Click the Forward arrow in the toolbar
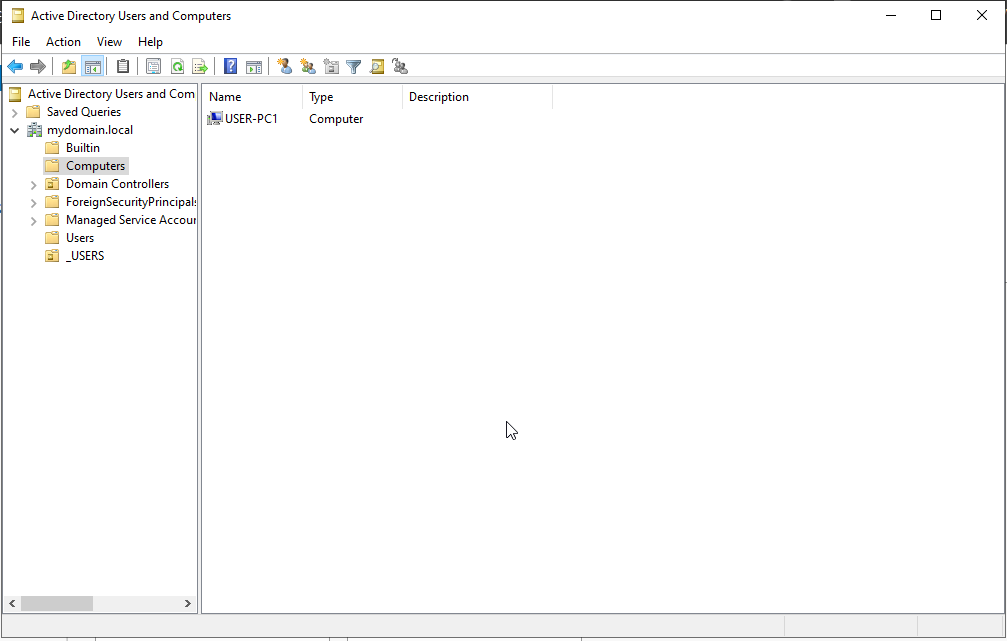This screenshot has width=1007, height=641. [38, 66]
